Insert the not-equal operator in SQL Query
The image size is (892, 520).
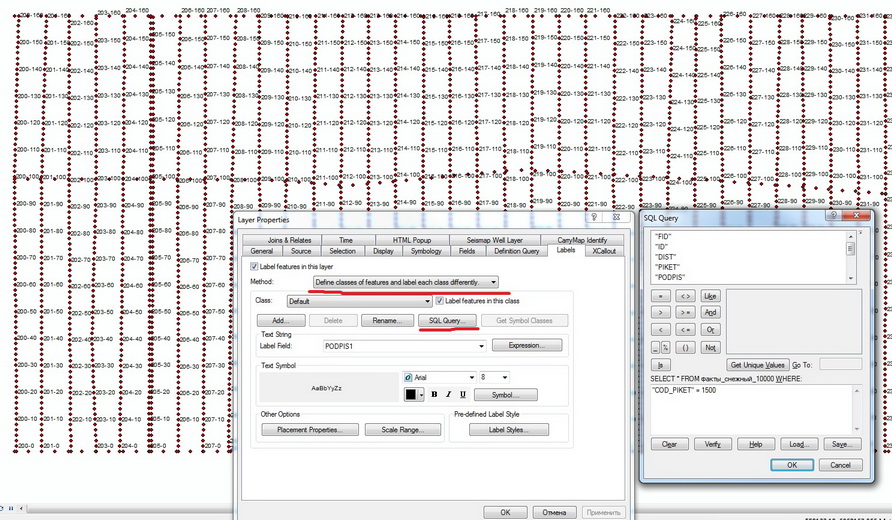click(686, 296)
